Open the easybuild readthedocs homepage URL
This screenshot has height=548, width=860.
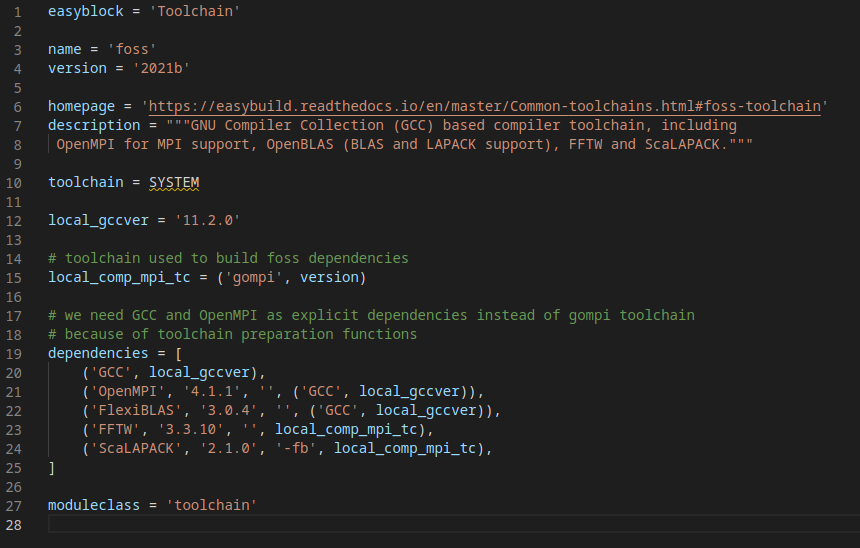point(485,106)
